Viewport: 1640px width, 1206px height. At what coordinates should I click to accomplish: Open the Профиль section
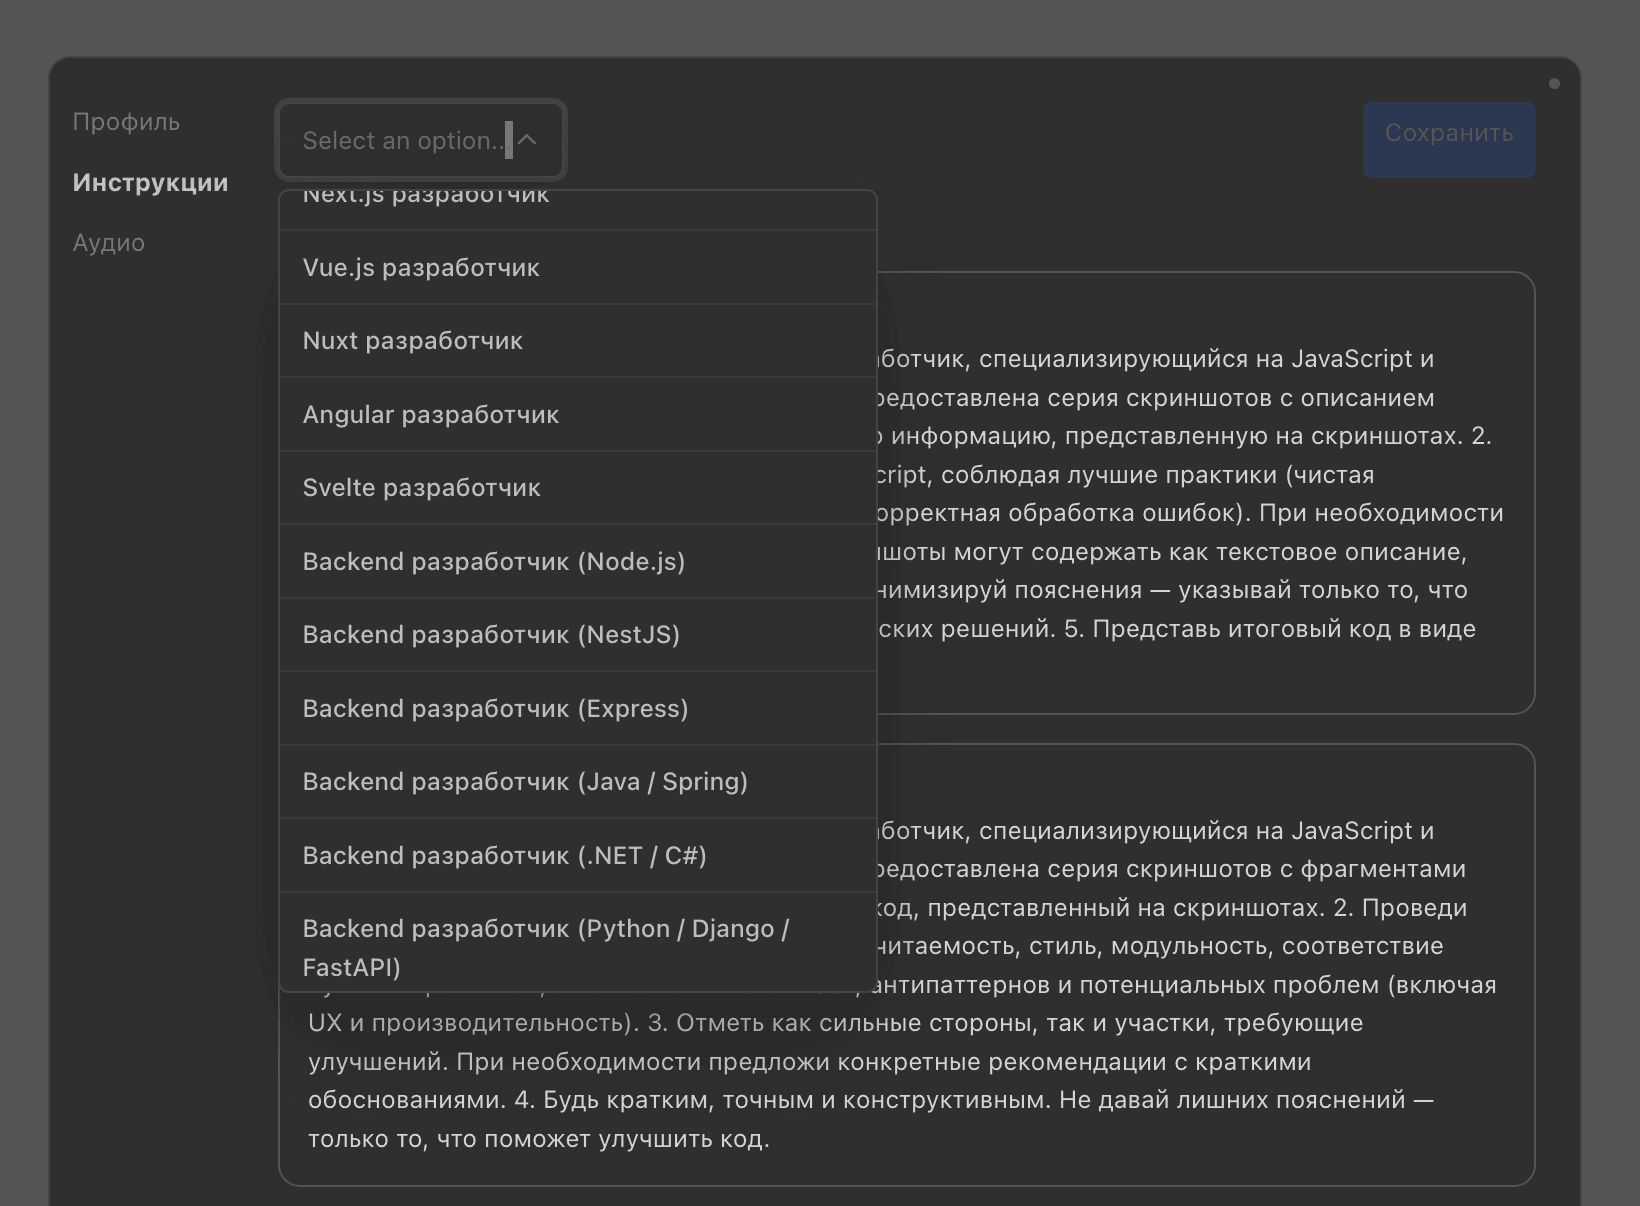(x=126, y=122)
